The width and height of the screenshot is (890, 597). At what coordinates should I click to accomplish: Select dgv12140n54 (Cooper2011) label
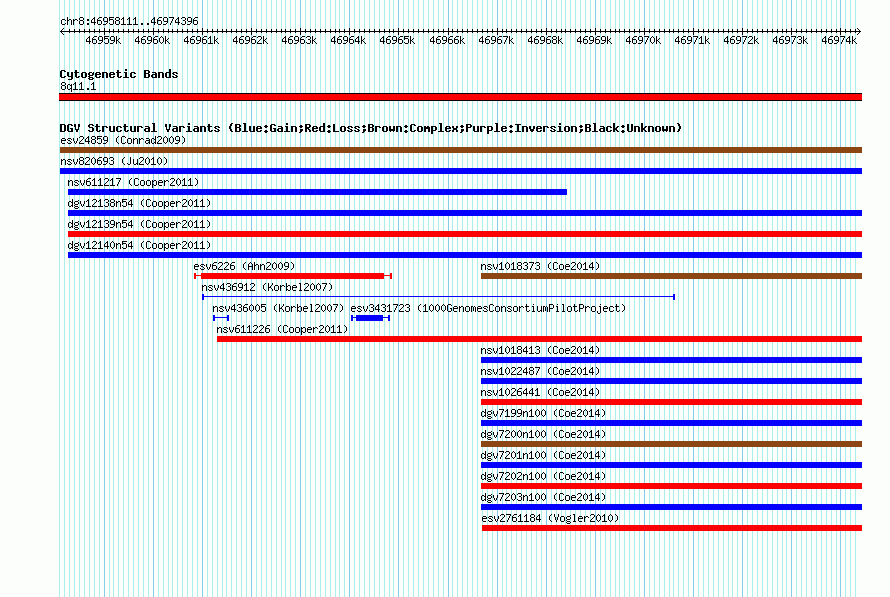pyautogui.click(x=139, y=245)
